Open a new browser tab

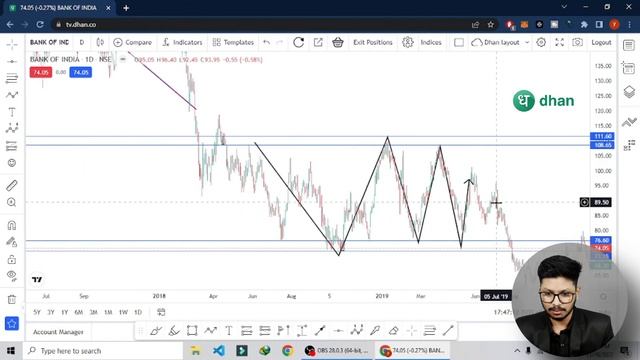click(126, 8)
